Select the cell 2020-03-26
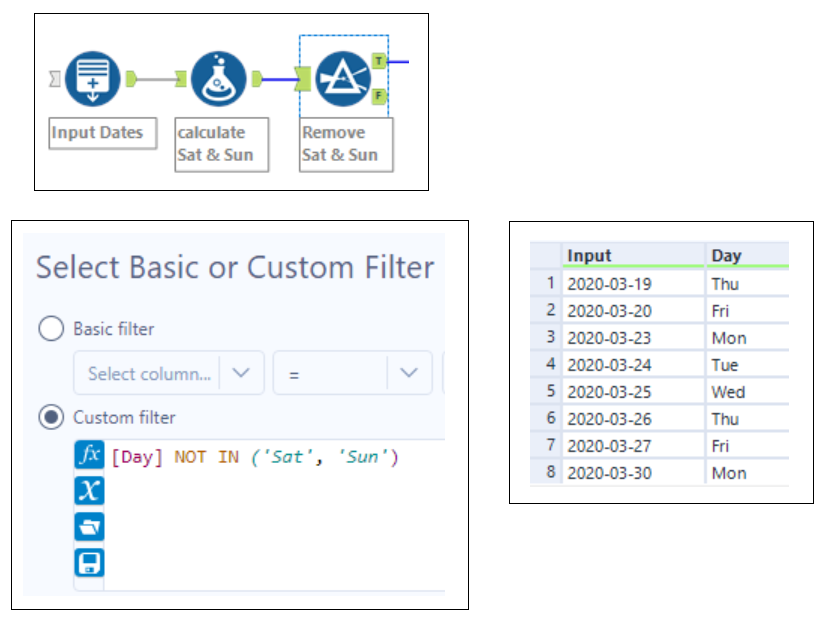Viewport: 839px width, 624px height. pos(633,419)
